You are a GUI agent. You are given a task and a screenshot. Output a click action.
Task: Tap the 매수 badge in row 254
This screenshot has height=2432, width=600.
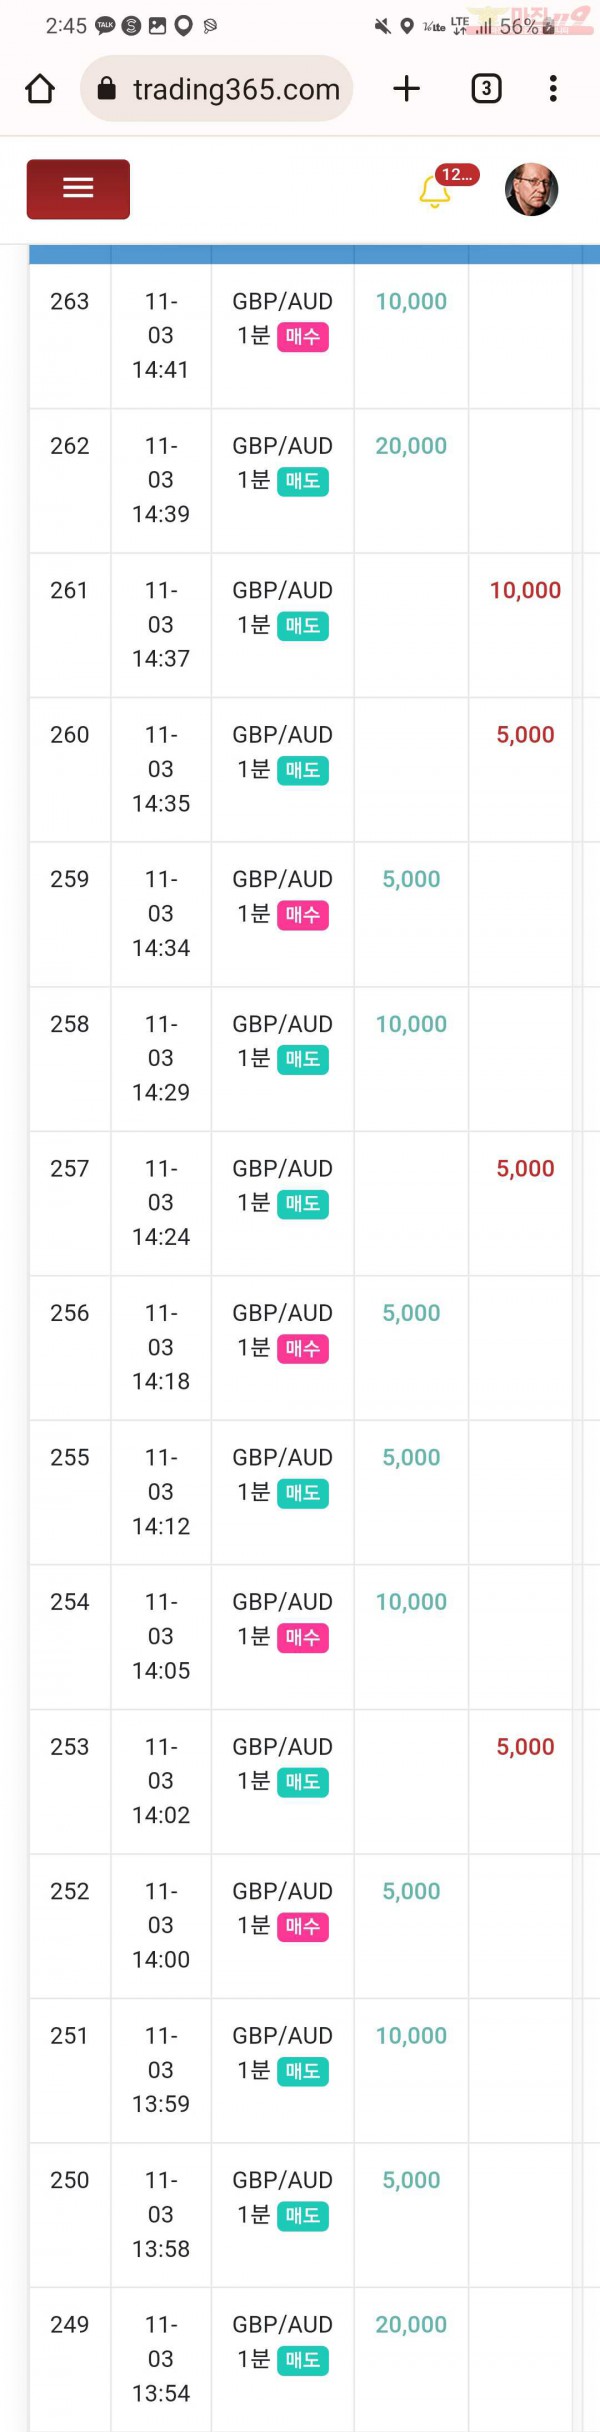(302, 1638)
